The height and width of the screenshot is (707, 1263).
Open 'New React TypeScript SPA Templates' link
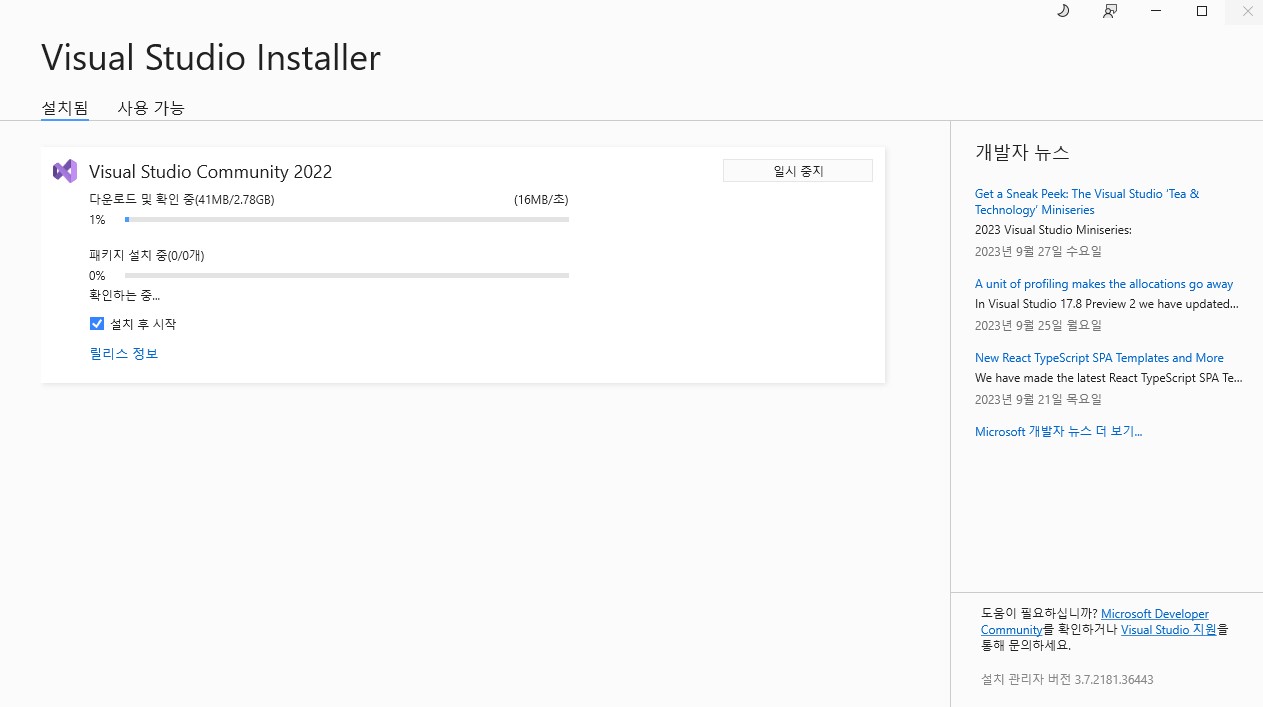click(1099, 357)
